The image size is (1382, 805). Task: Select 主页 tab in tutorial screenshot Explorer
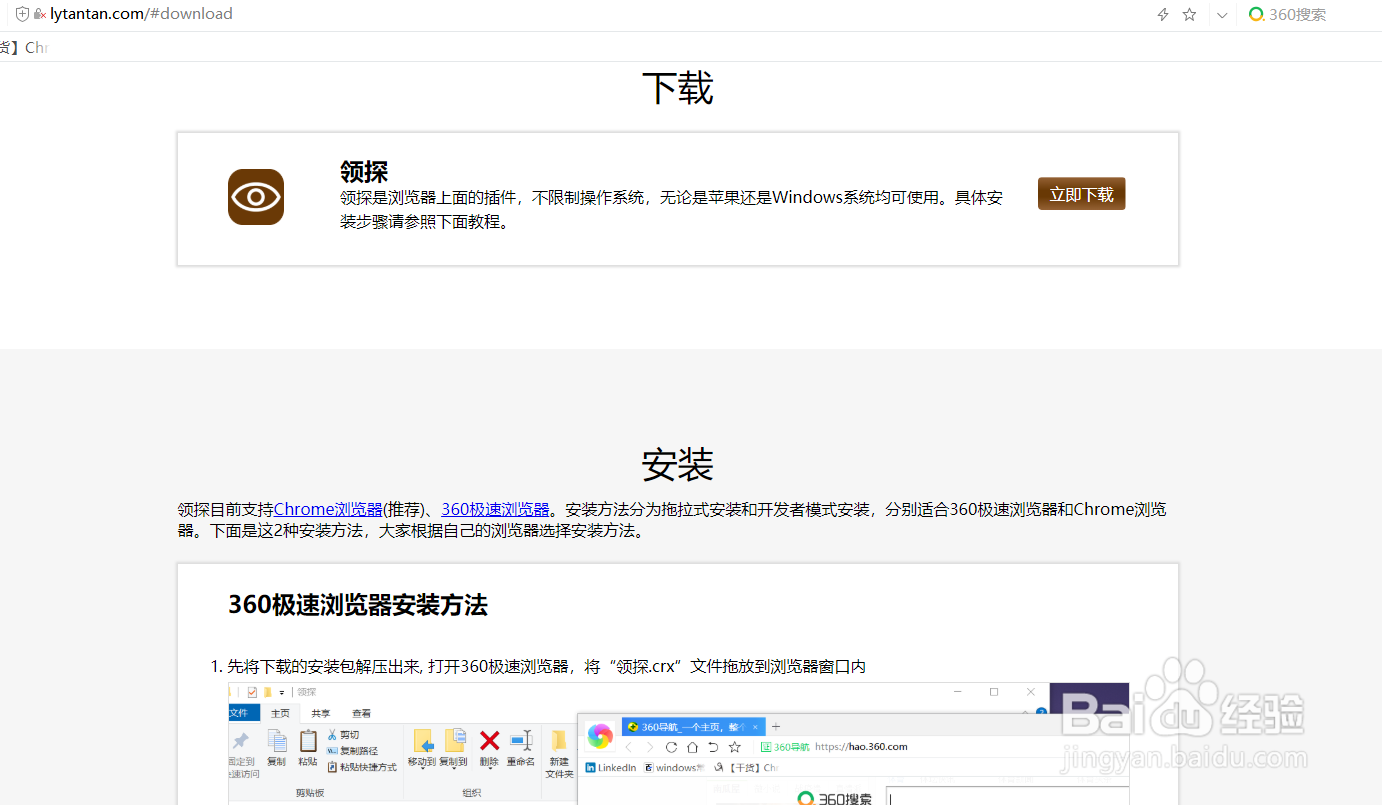click(280, 713)
